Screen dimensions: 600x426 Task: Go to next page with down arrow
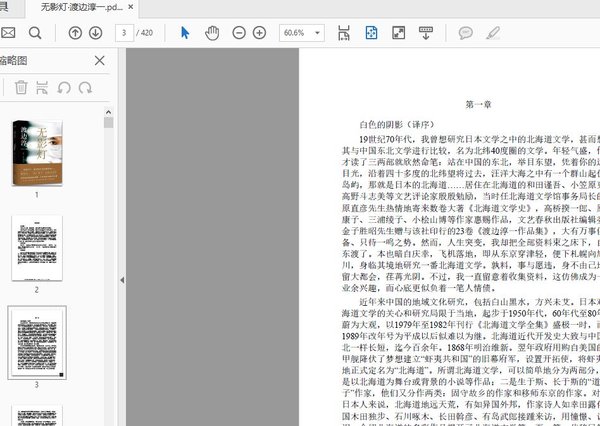point(96,33)
